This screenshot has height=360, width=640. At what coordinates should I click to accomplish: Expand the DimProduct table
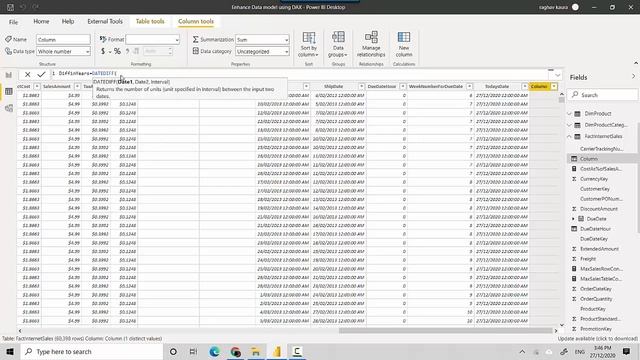click(569, 113)
